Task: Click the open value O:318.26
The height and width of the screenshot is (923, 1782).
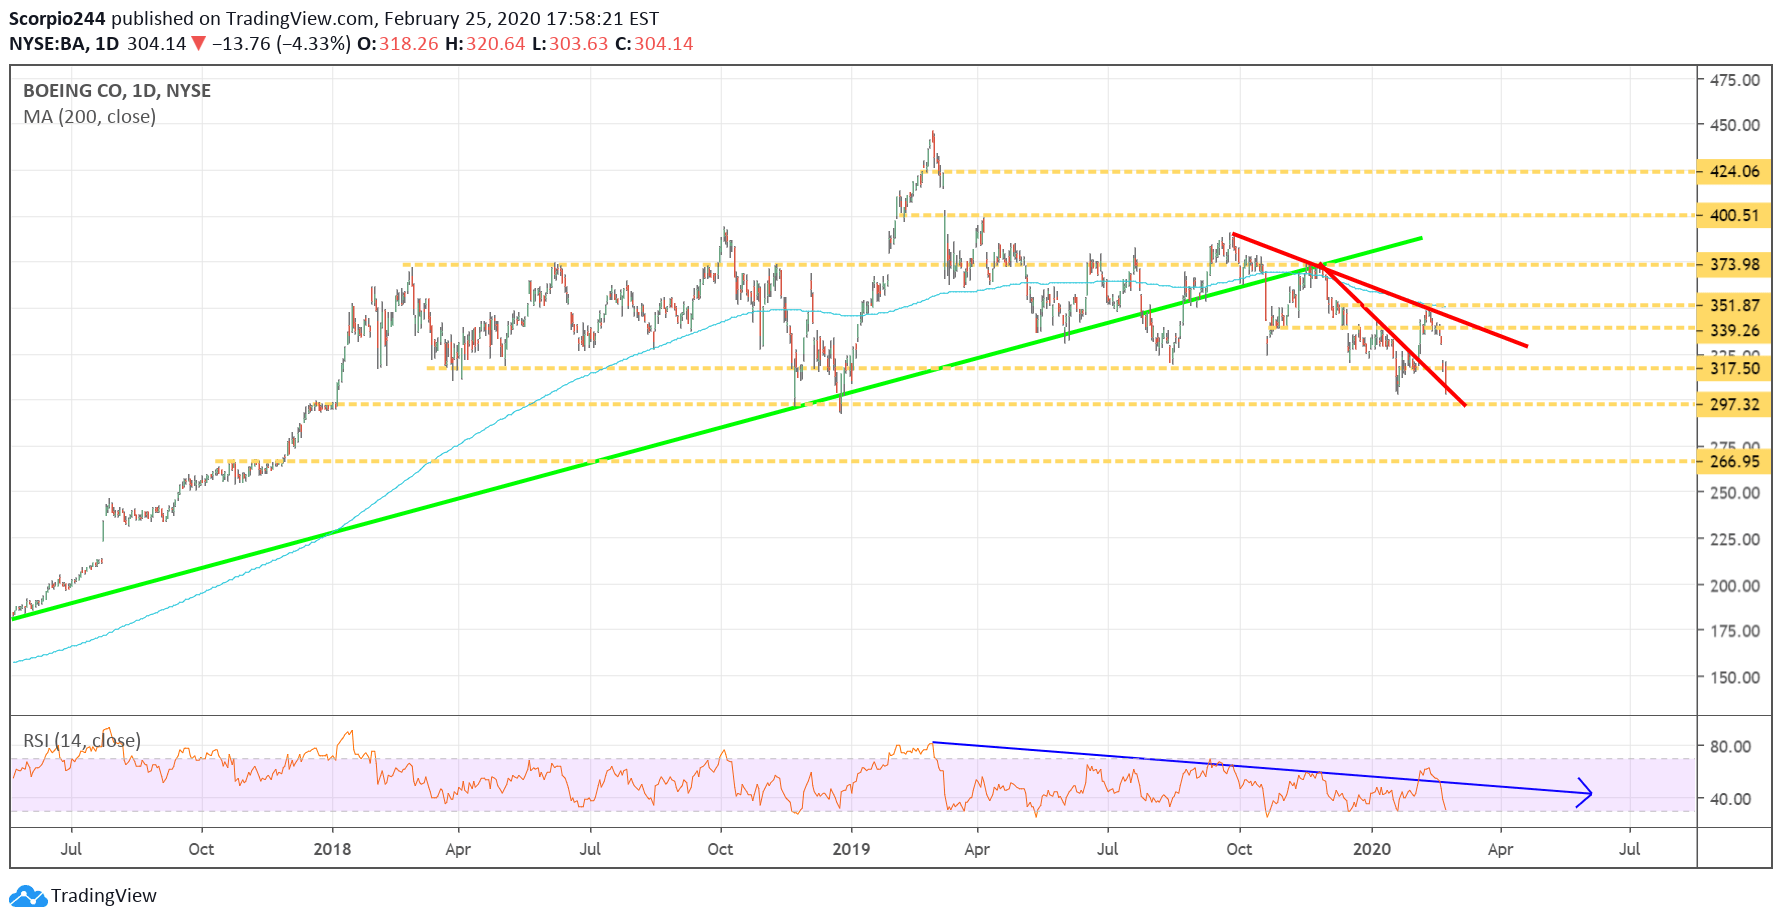Action: click(398, 44)
